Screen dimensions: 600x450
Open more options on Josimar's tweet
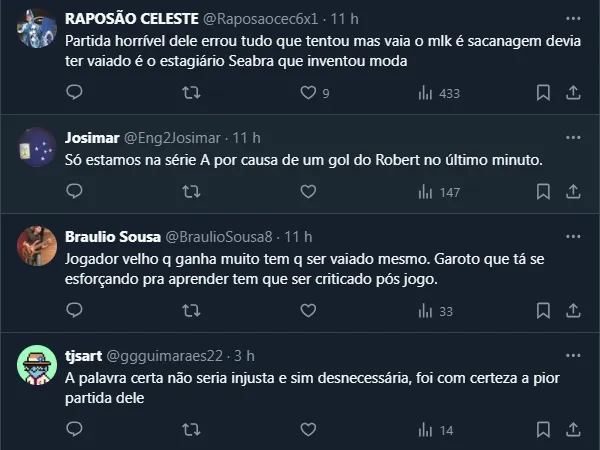[572, 137]
